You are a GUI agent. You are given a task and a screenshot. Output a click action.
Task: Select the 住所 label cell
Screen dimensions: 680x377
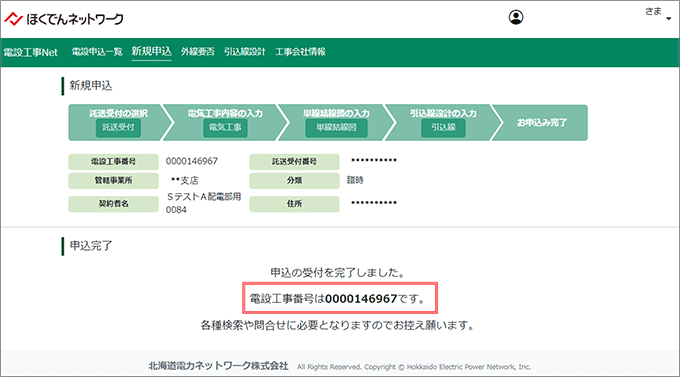pos(294,203)
